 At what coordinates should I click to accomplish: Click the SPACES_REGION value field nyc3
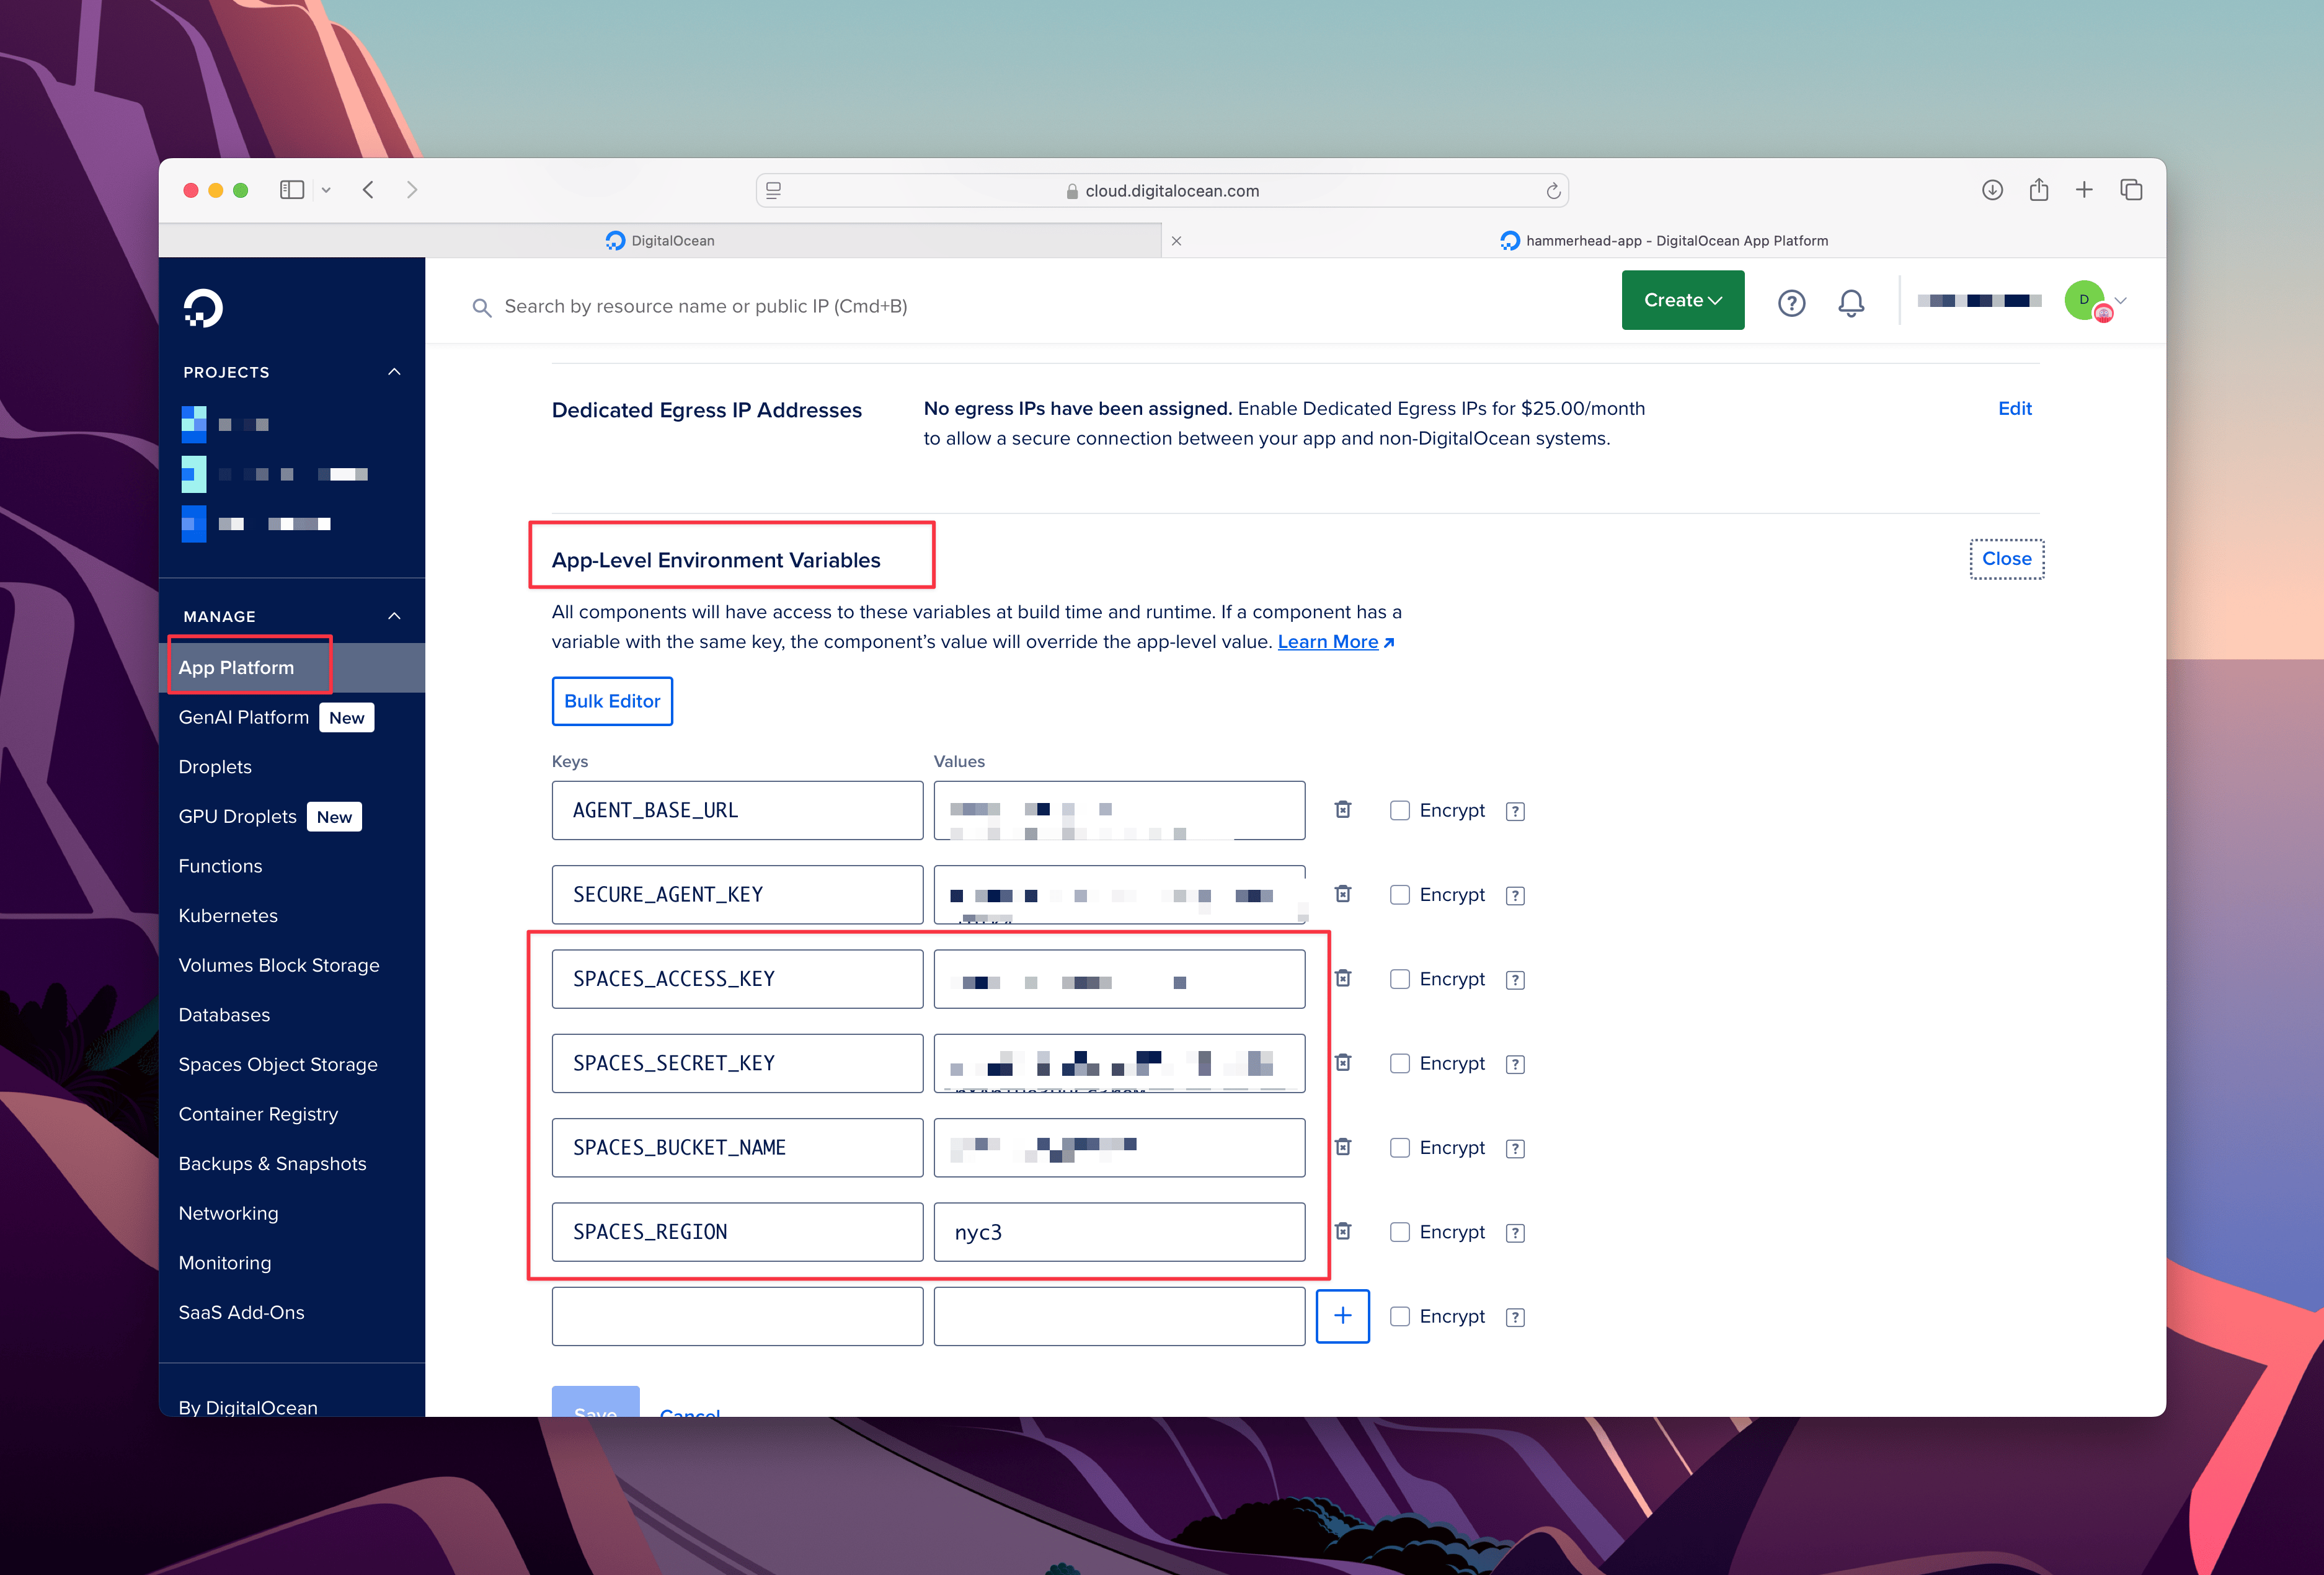(x=1118, y=1232)
